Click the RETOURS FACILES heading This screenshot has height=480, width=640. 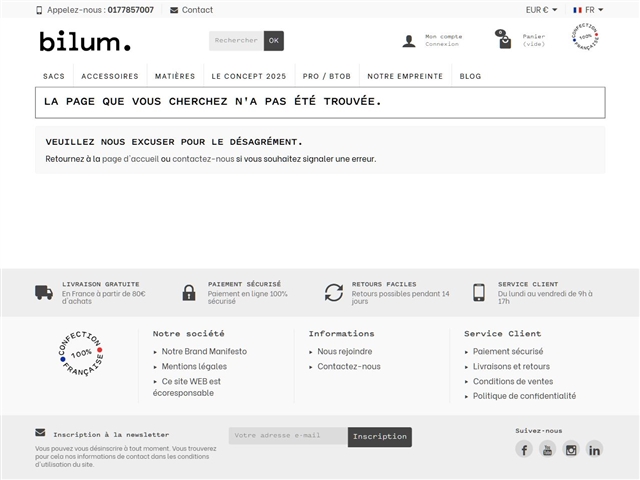coord(384,284)
